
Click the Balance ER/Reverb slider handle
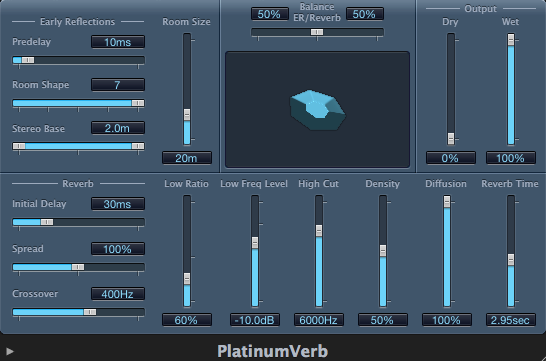pyautogui.click(x=317, y=32)
